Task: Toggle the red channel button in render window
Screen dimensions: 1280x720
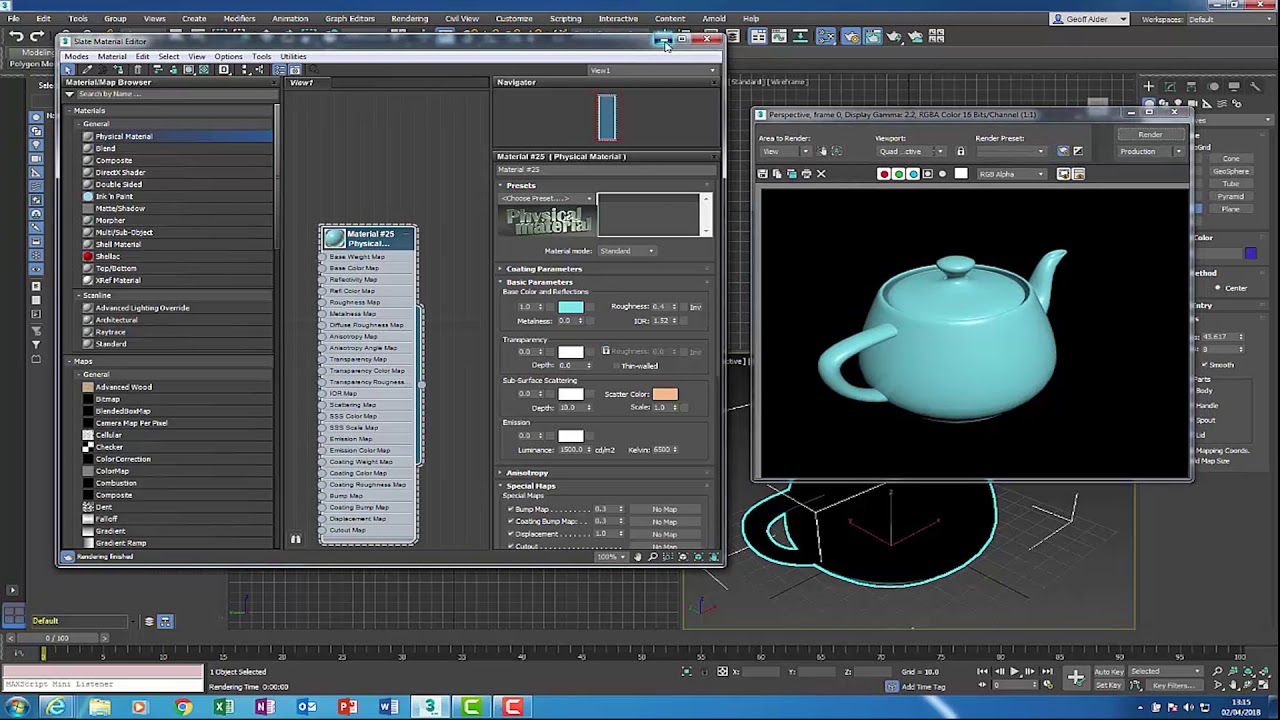Action: click(x=884, y=174)
